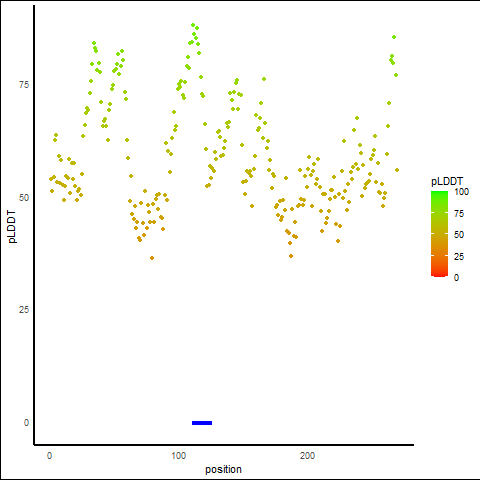Viewport: 480px width, 480px height.
Task: Click the y-axis tick label 50
Action: click(x=24, y=197)
